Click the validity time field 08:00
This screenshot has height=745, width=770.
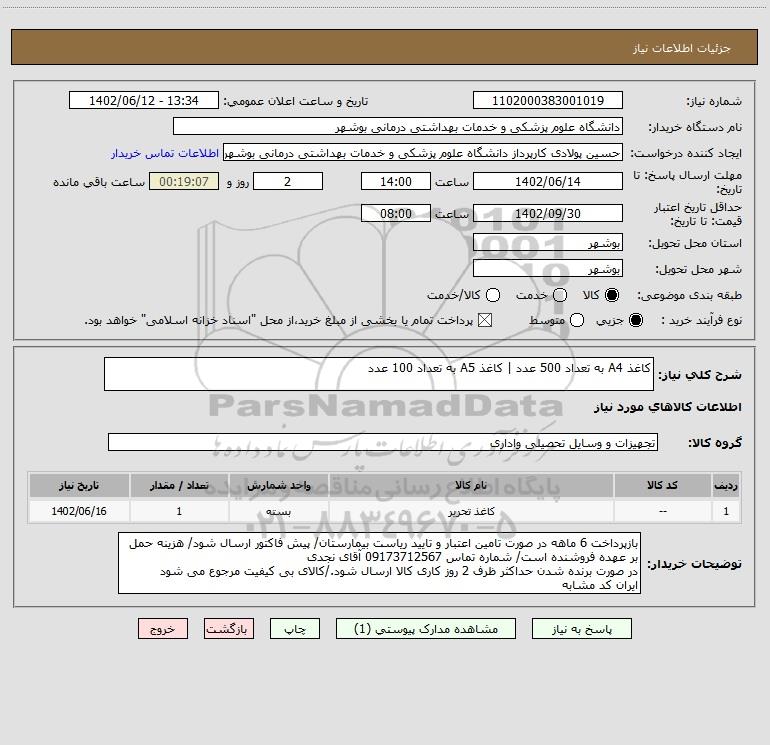tap(396, 213)
